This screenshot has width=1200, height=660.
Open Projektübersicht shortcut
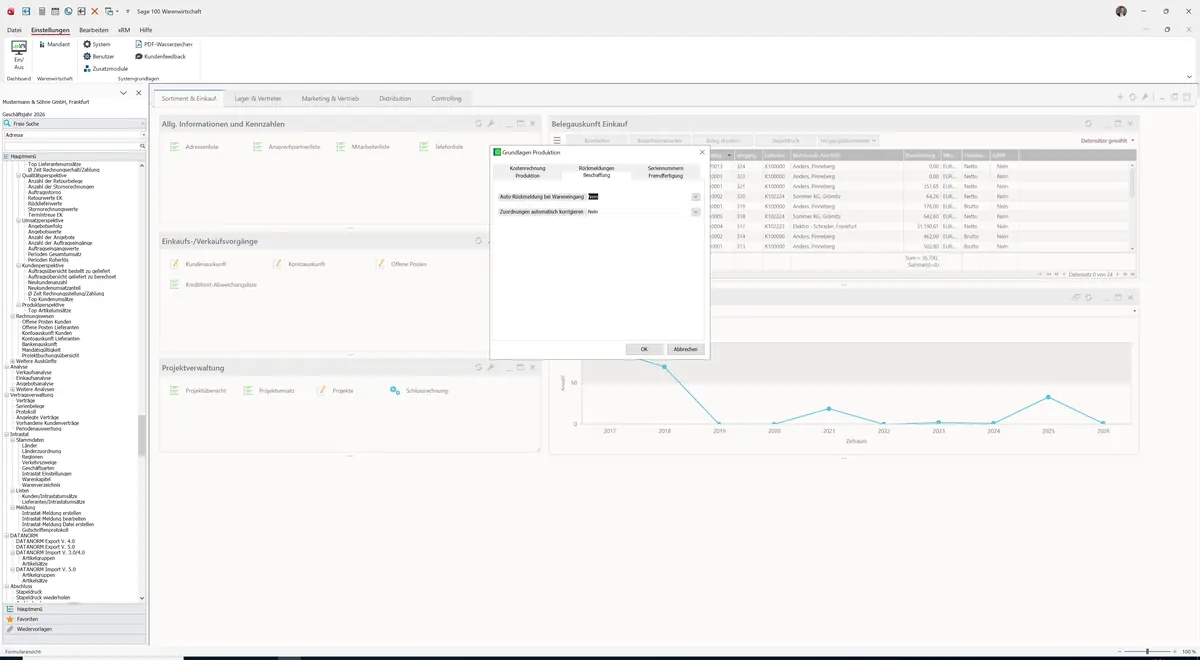point(198,391)
